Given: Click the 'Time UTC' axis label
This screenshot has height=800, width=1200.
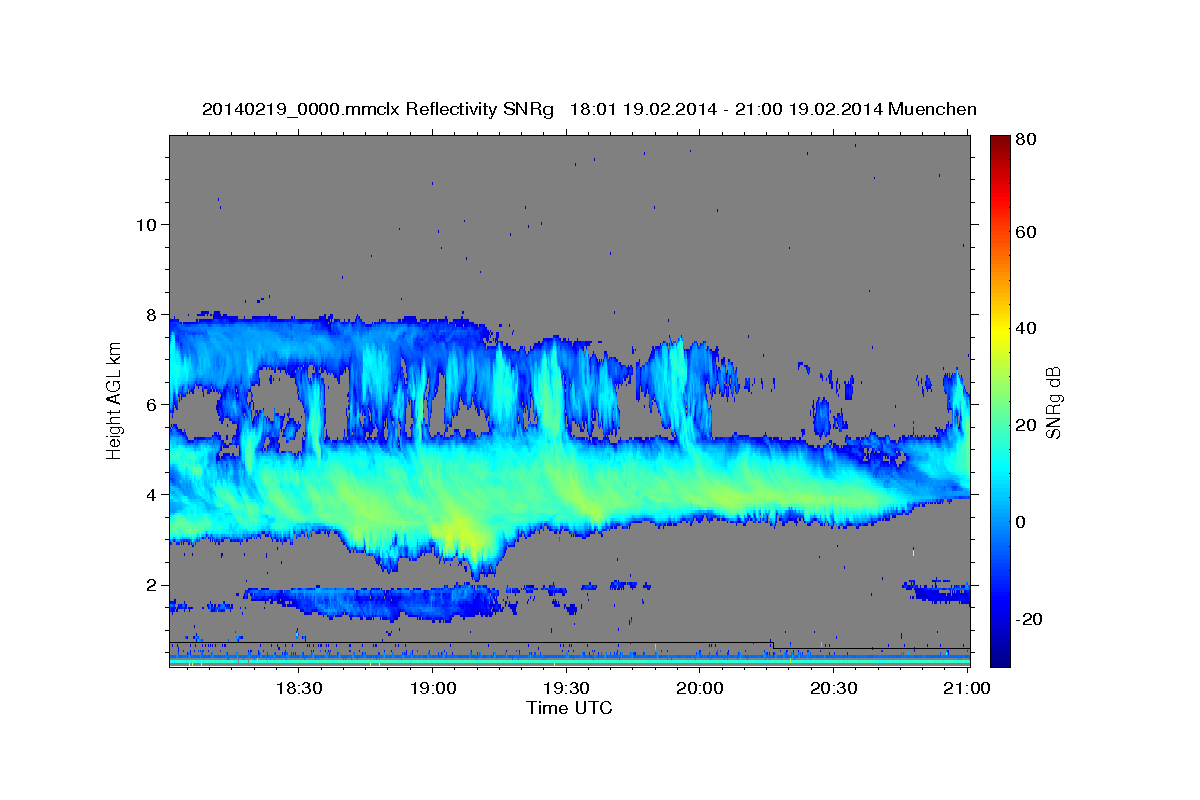Looking at the screenshot, I should [x=569, y=708].
